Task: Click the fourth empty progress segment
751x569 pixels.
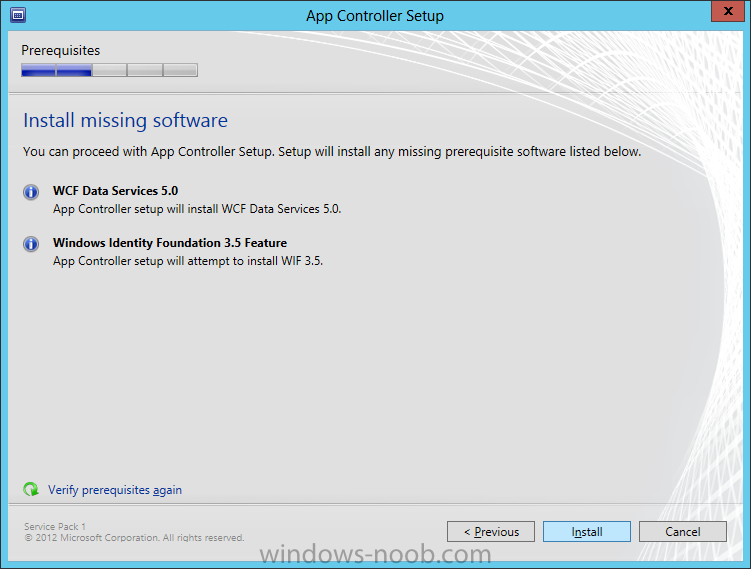Action: pos(145,70)
